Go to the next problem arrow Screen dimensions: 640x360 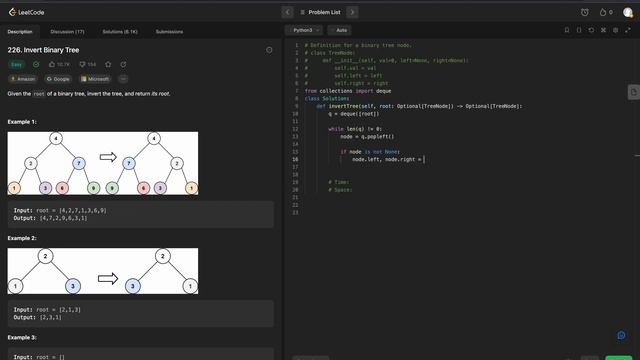click(353, 12)
